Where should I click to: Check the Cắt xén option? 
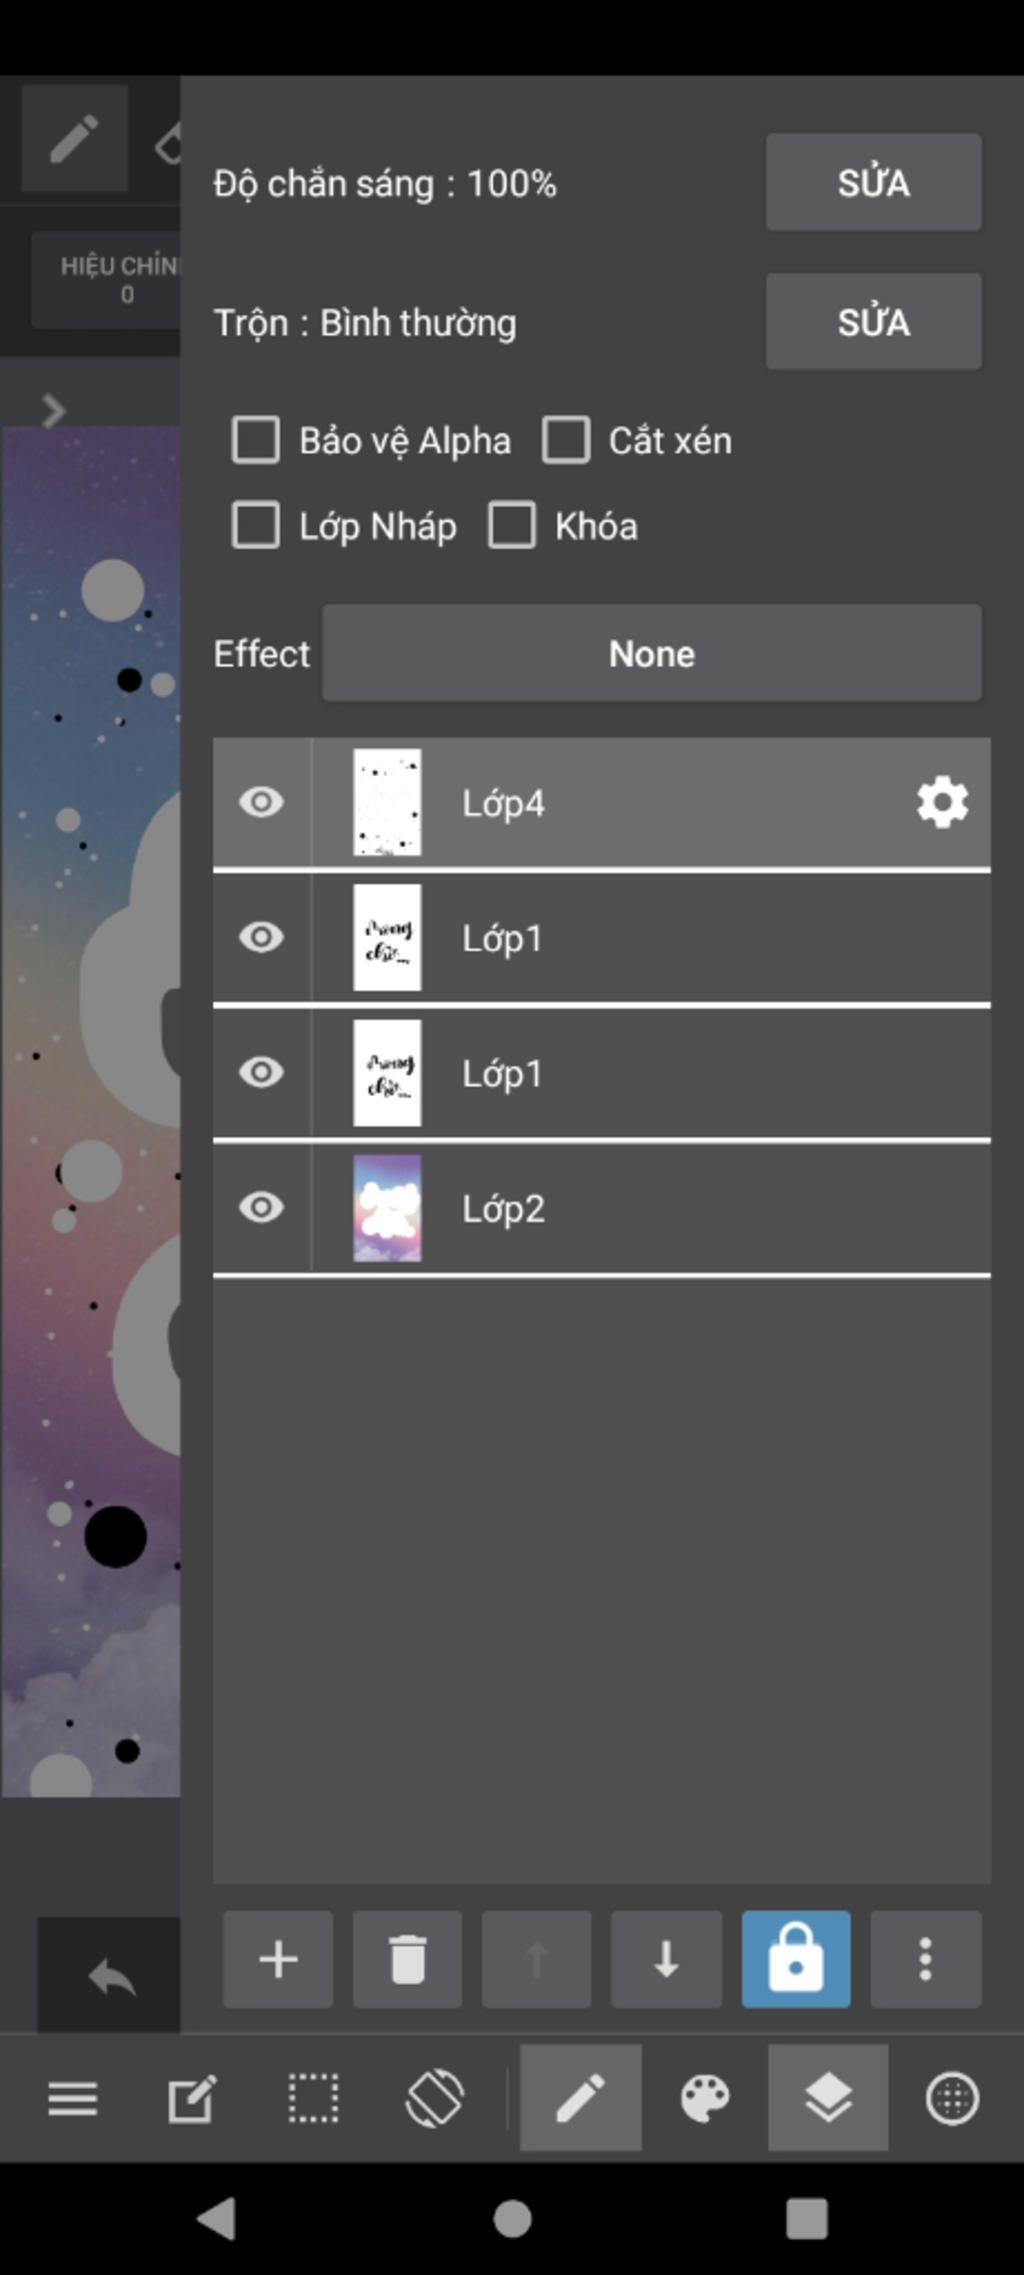[566, 440]
